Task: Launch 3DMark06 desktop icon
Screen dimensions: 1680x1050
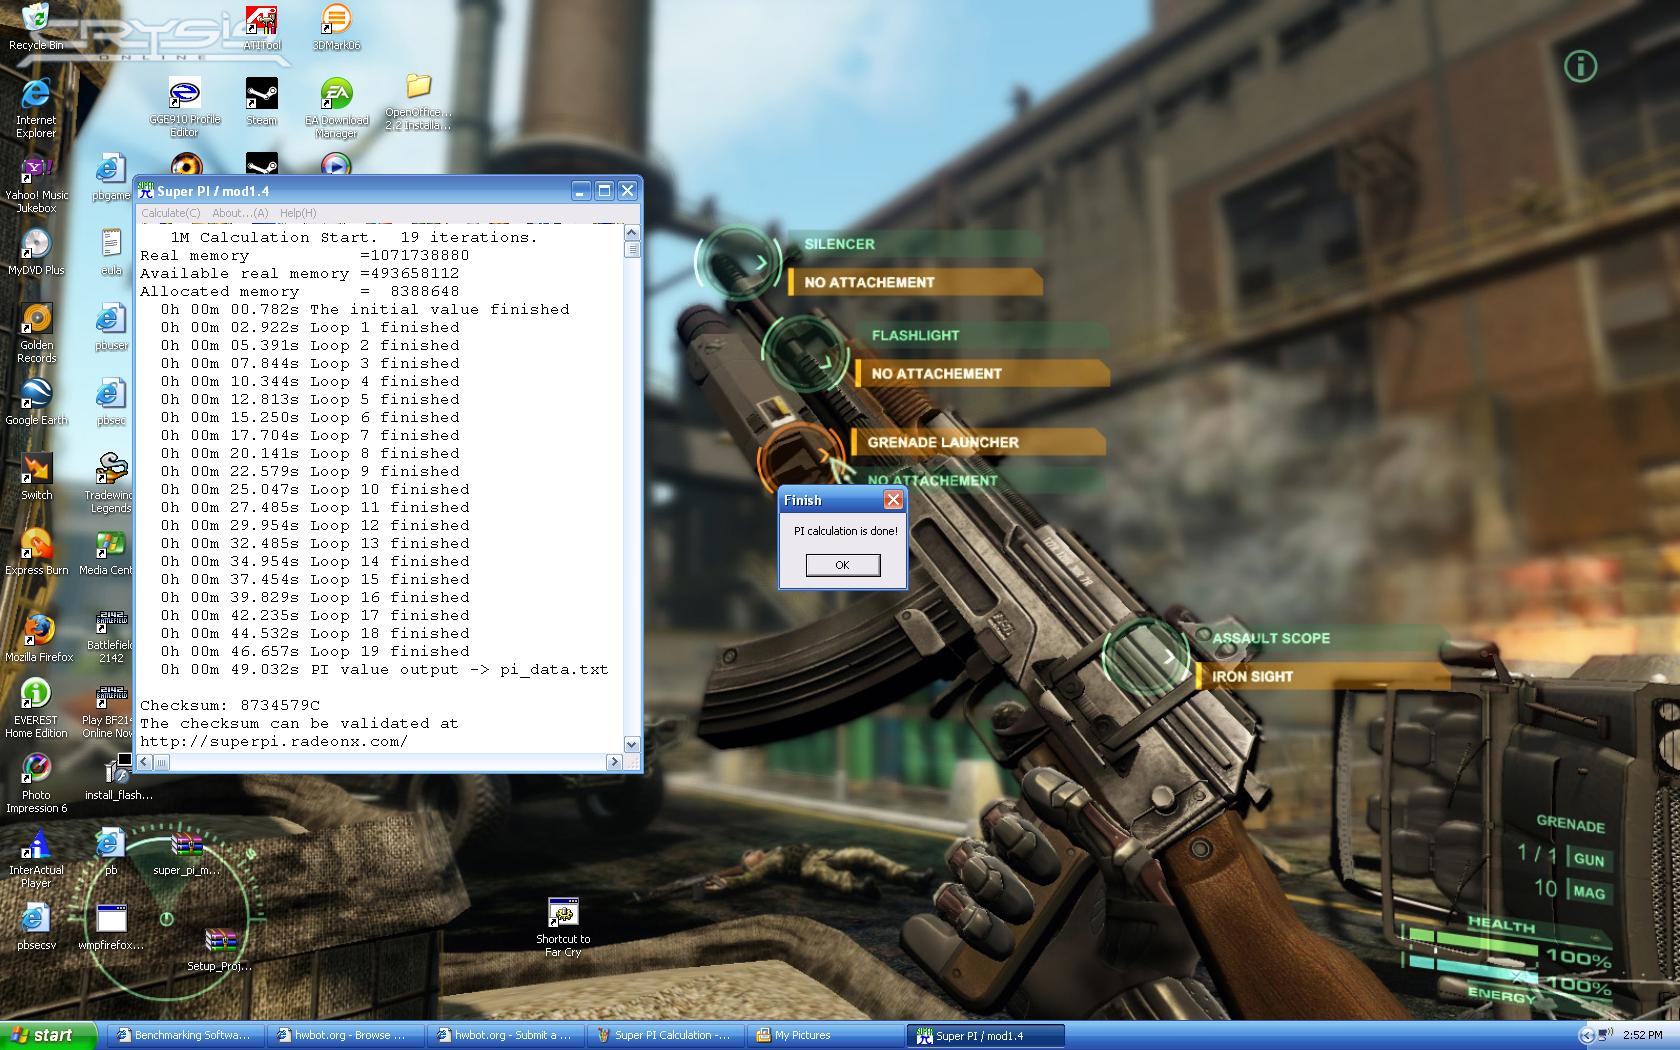Action: tap(336, 27)
